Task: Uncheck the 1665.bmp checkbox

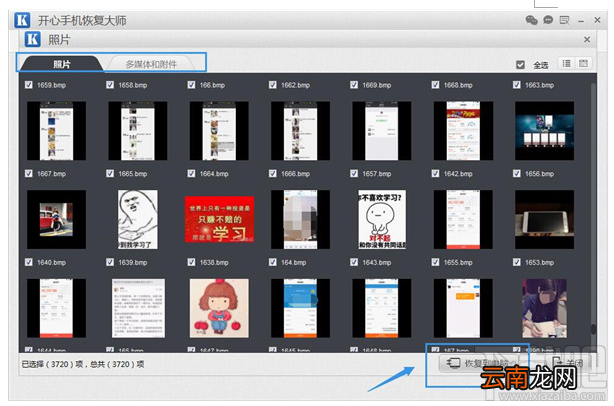Action: pyautogui.click(x=110, y=173)
